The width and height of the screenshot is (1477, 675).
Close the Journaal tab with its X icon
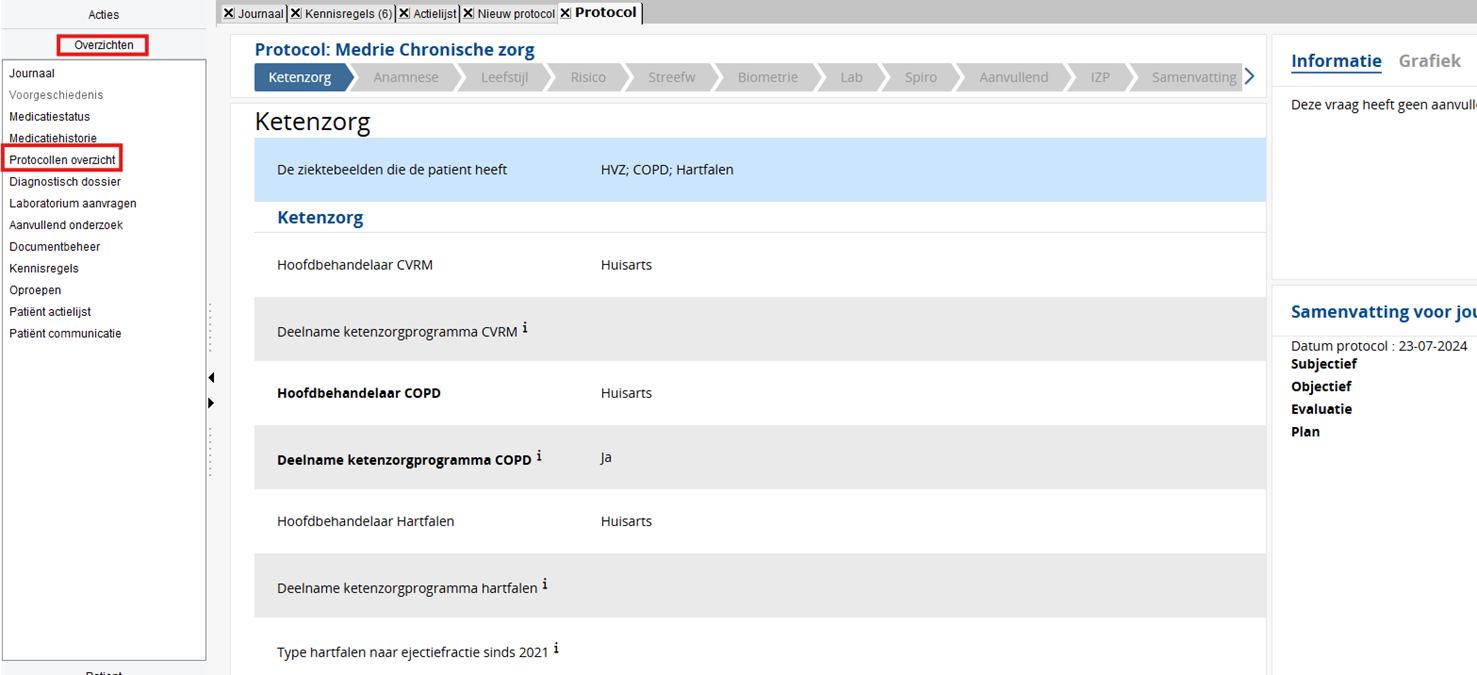coord(229,14)
